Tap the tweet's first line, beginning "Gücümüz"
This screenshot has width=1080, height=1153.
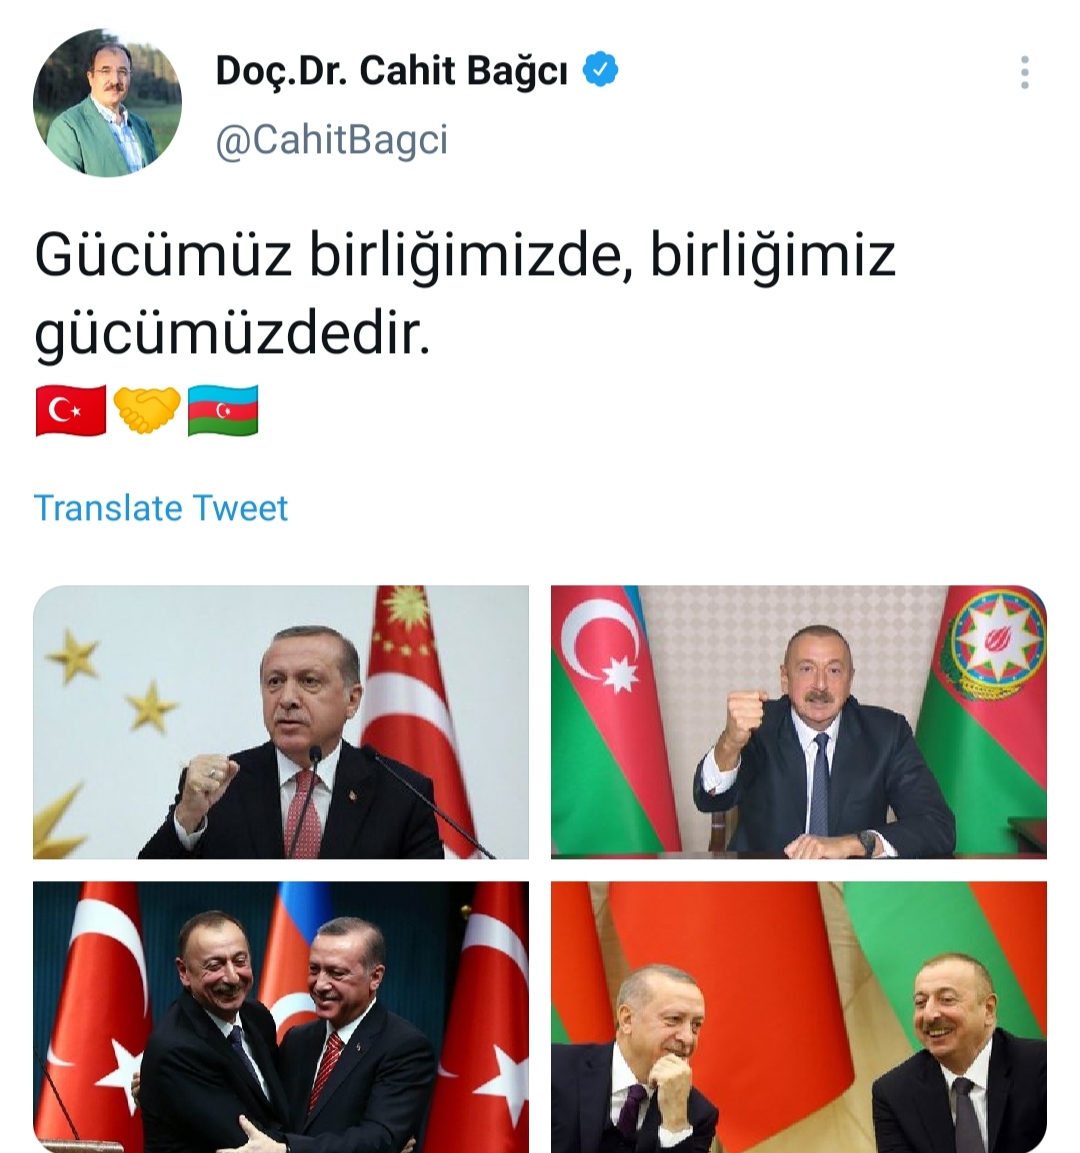coord(465,255)
